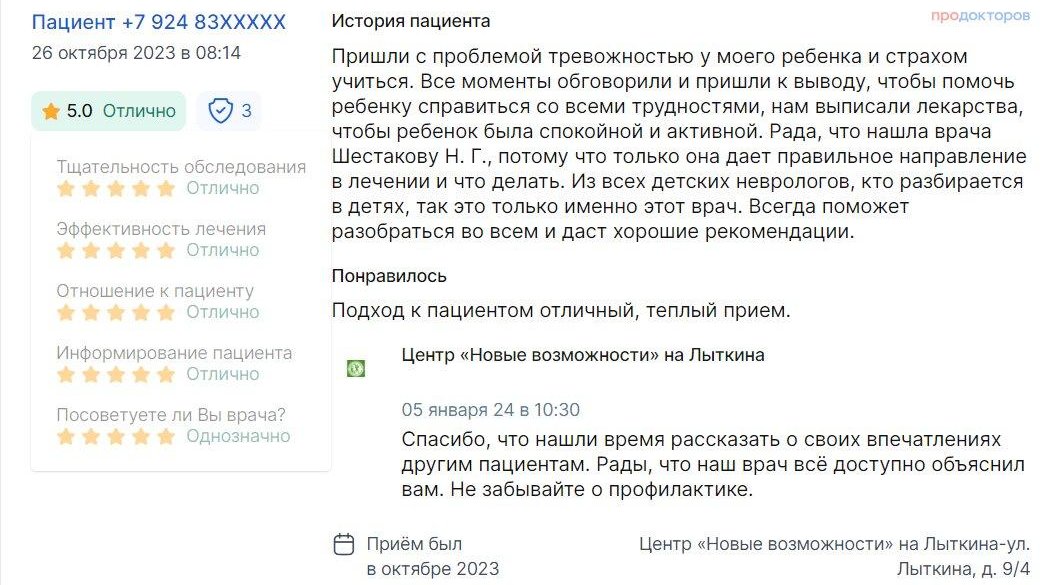1052x585 pixels.
Task: Click the 5.0 Отлично rating badge
Action: click(109, 111)
